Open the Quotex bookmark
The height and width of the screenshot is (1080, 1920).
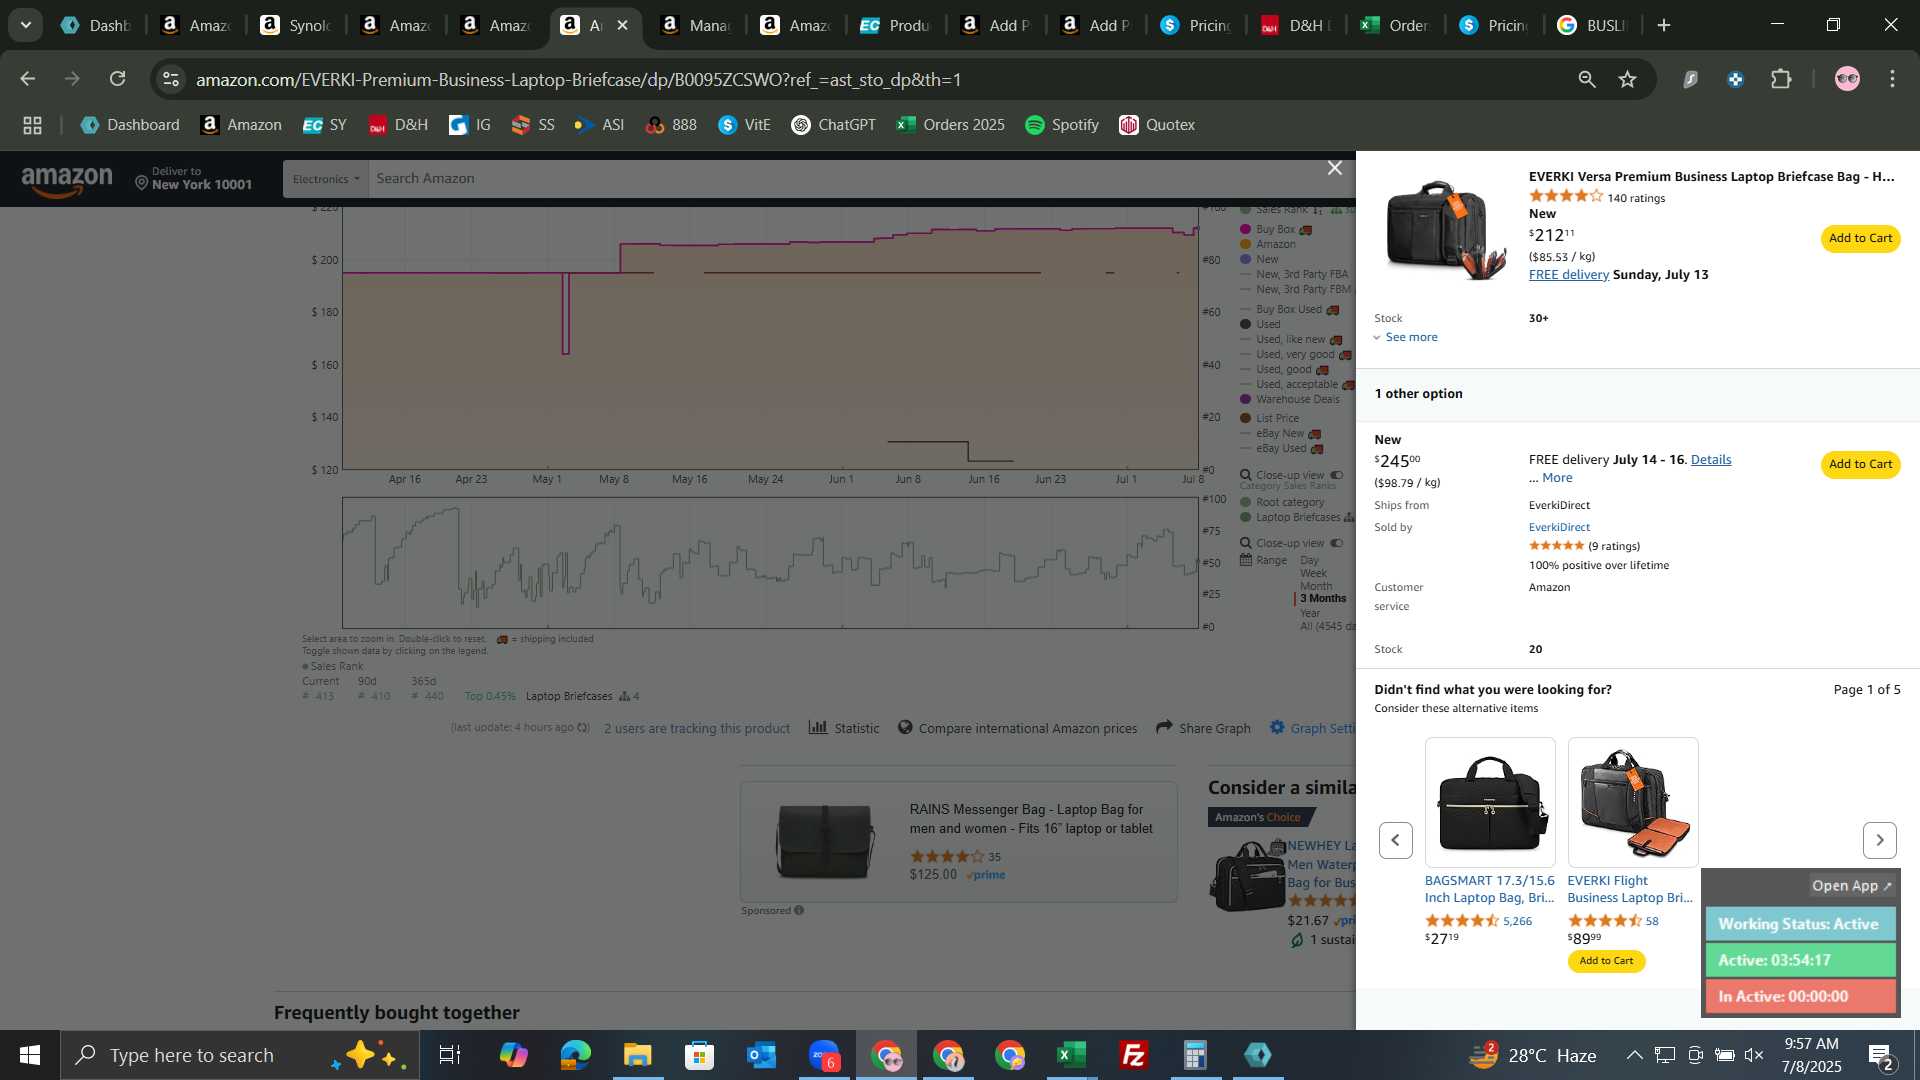pos(1157,125)
